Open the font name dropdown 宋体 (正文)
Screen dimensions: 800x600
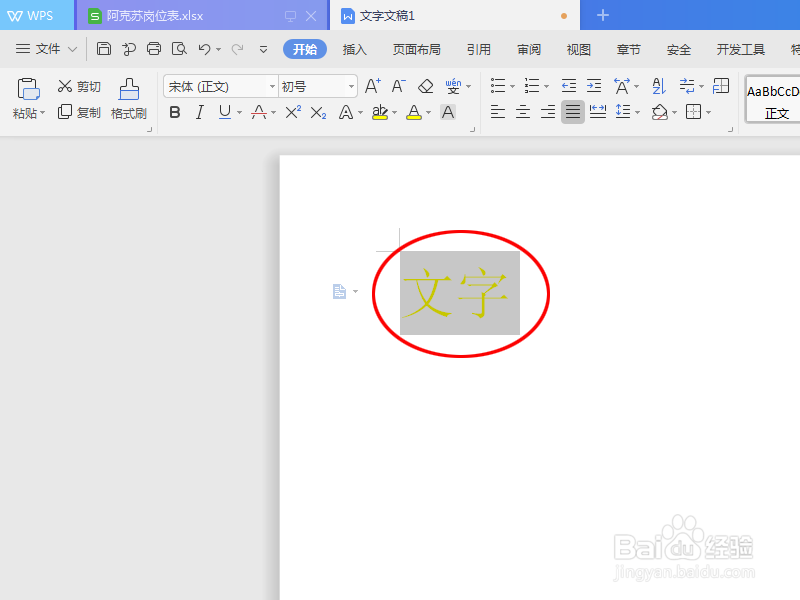tap(272, 86)
